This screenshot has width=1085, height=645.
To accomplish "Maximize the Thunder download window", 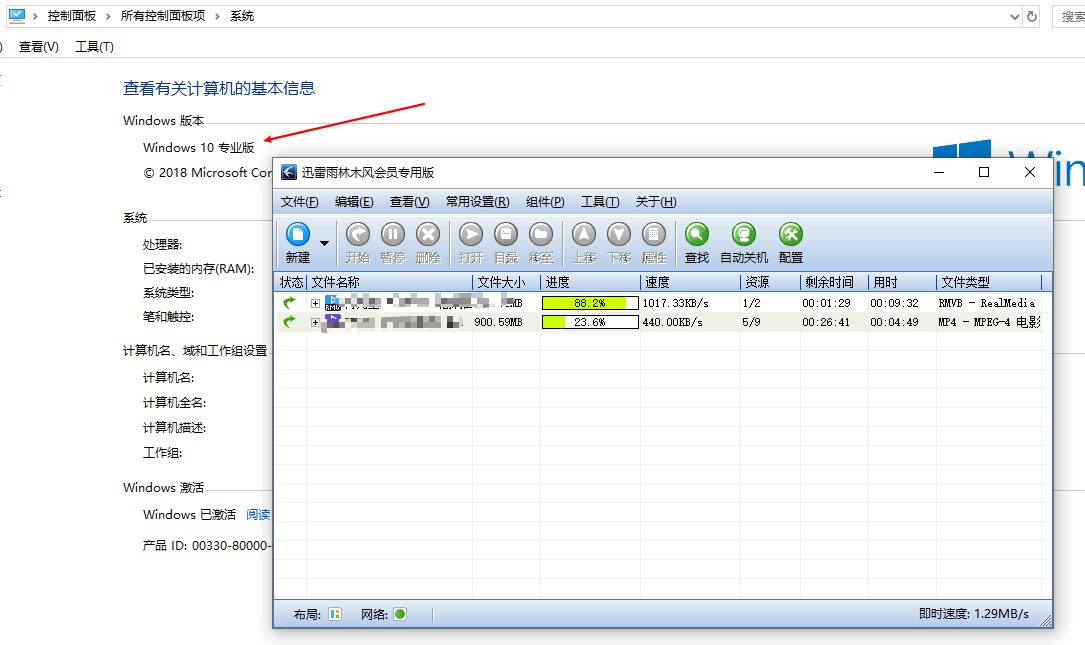I will click(983, 172).
